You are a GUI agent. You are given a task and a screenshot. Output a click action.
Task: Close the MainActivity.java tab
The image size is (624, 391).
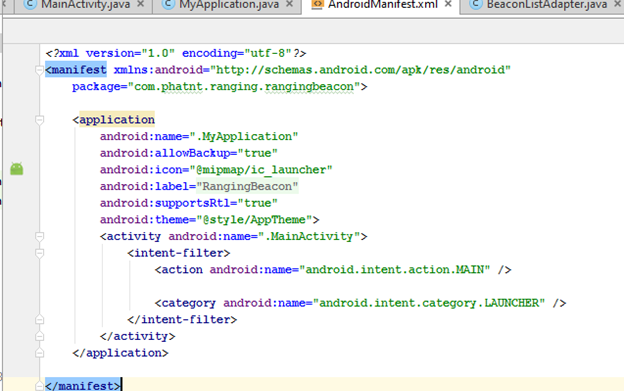tap(140, 4)
